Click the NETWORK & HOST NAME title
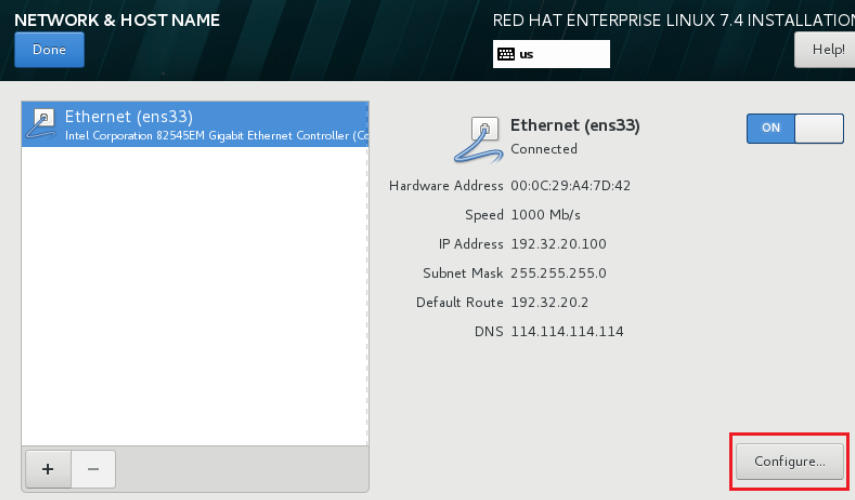The width and height of the screenshot is (855, 500). tap(117, 20)
